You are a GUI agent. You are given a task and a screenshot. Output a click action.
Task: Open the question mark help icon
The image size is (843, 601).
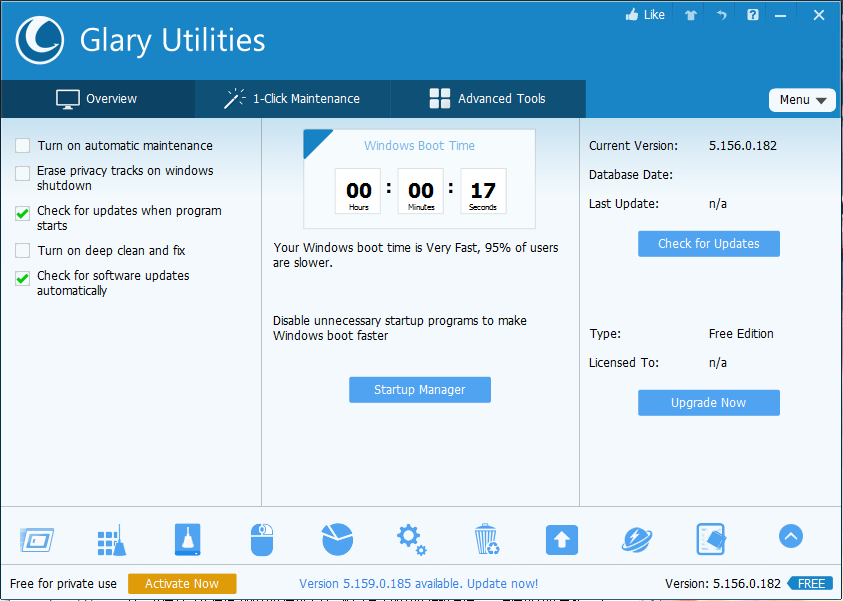[x=753, y=15]
